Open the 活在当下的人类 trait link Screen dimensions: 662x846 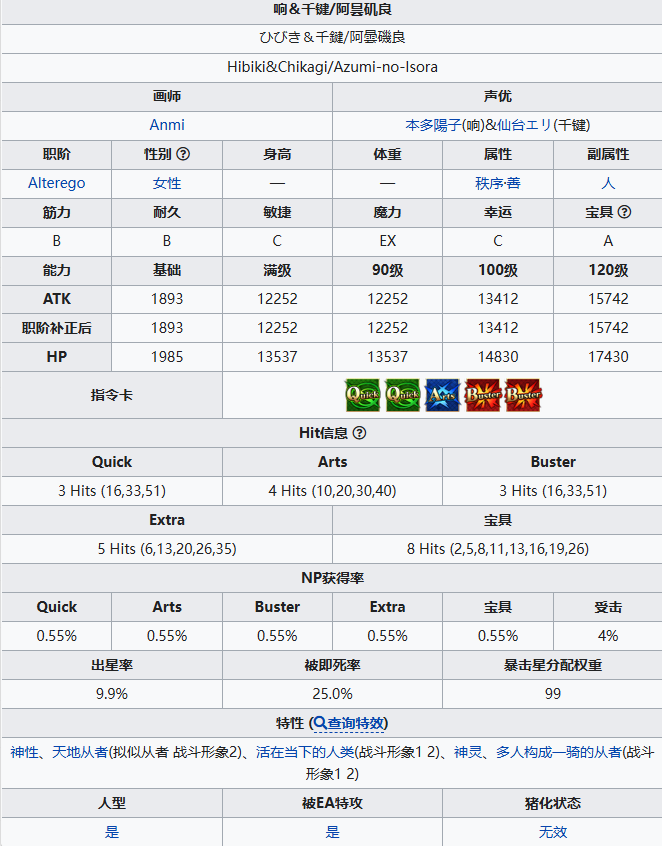pos(305,752)
